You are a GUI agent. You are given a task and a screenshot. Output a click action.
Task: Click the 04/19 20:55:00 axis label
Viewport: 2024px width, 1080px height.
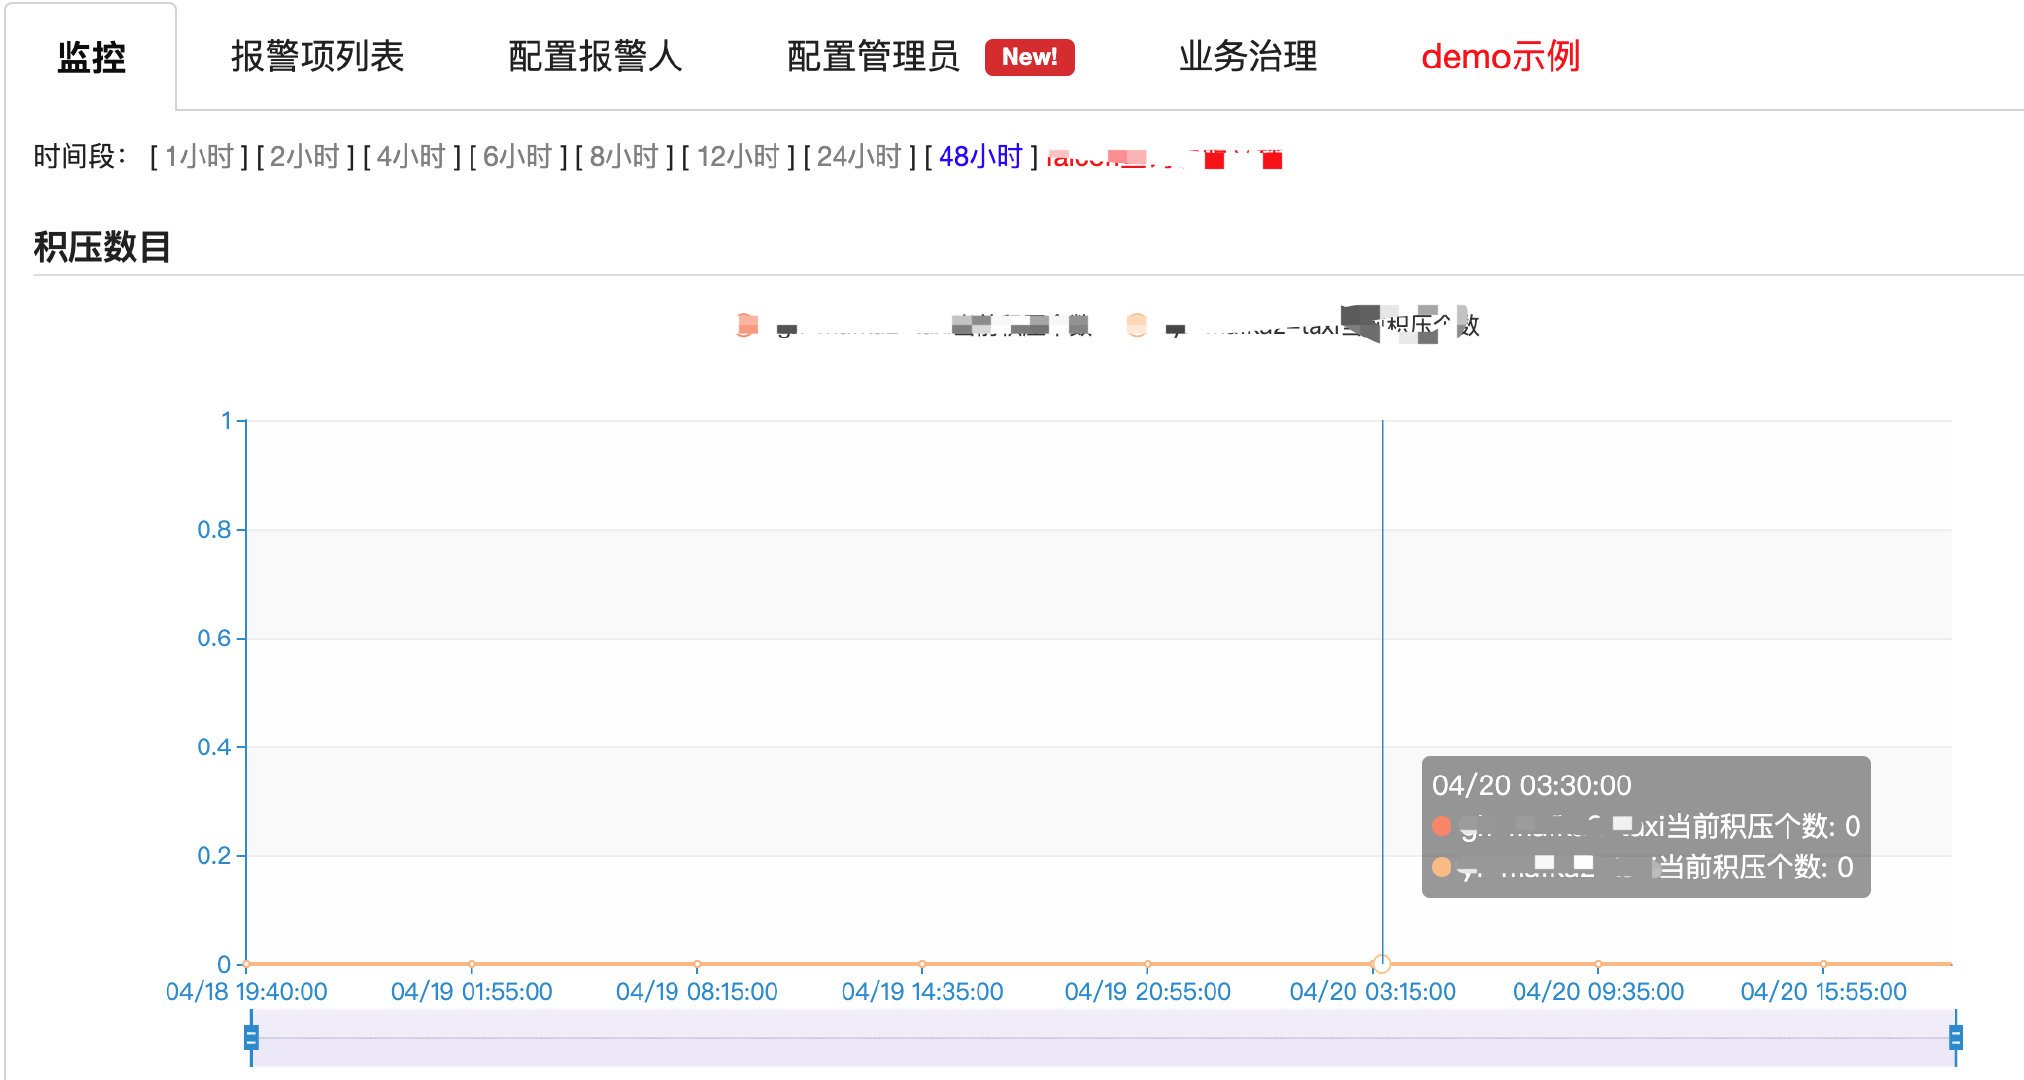(1147, 992)
